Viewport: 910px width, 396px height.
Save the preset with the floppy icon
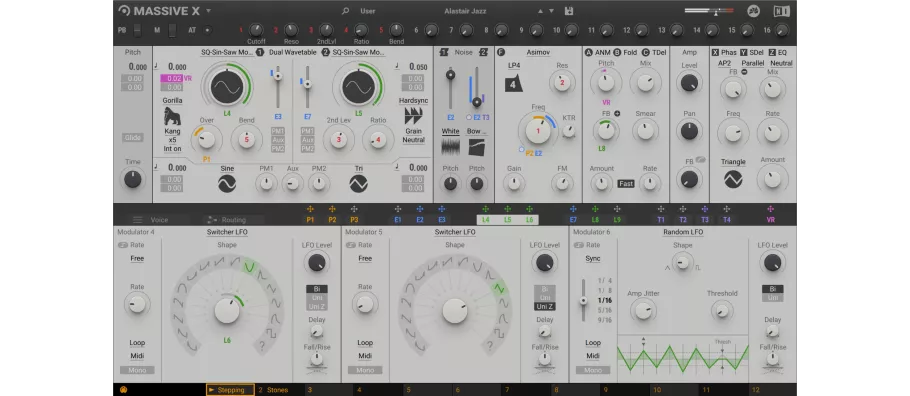[x=569, y=10]
